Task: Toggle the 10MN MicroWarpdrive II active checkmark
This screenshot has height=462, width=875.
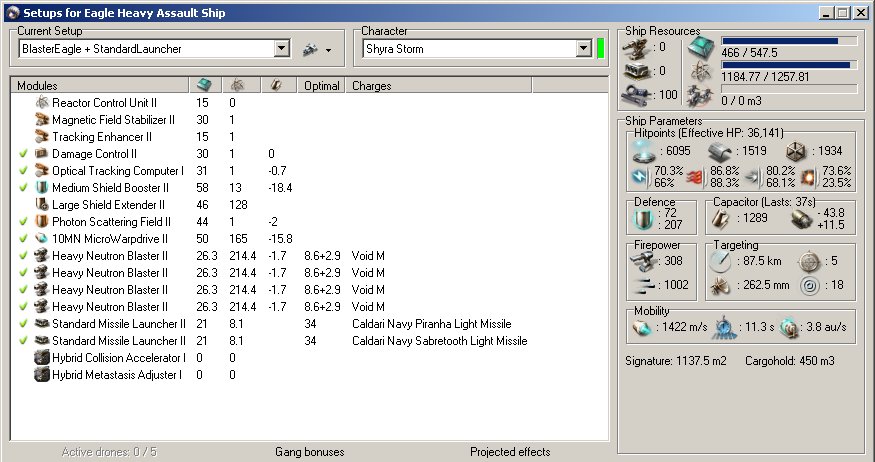Action: click(x=23, y=238)
